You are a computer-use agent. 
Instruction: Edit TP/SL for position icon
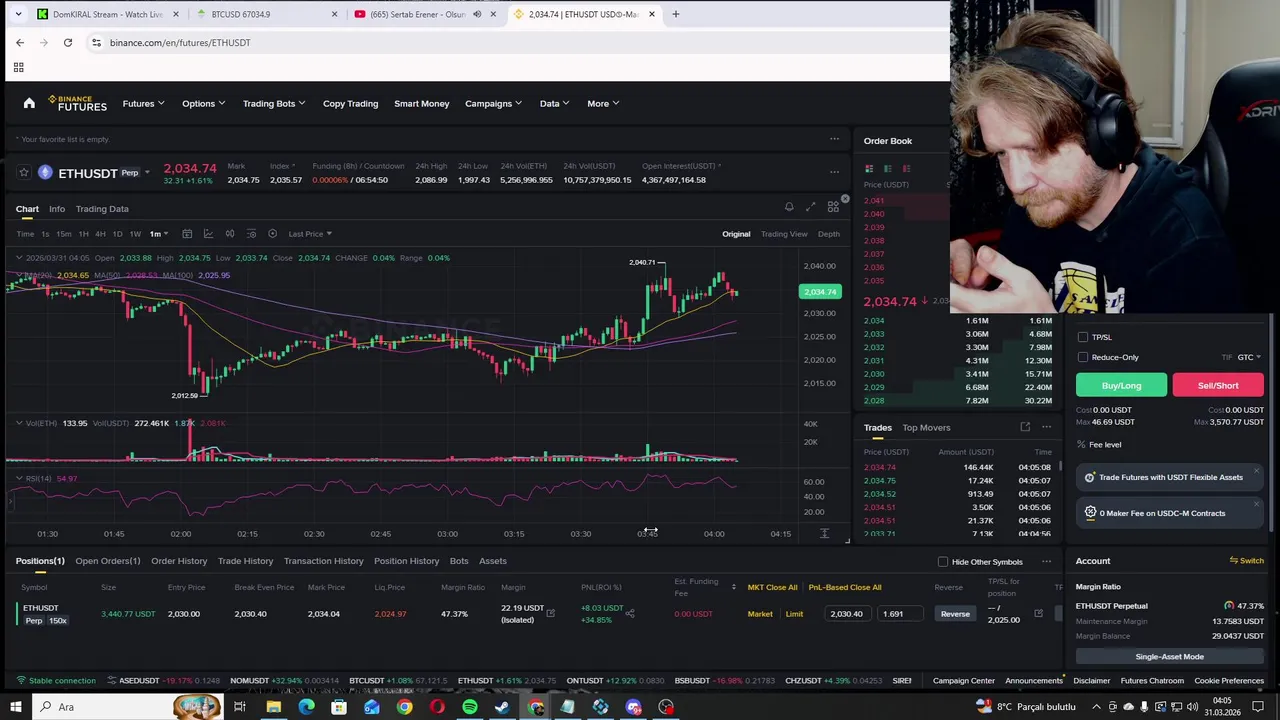[1038, 614]
